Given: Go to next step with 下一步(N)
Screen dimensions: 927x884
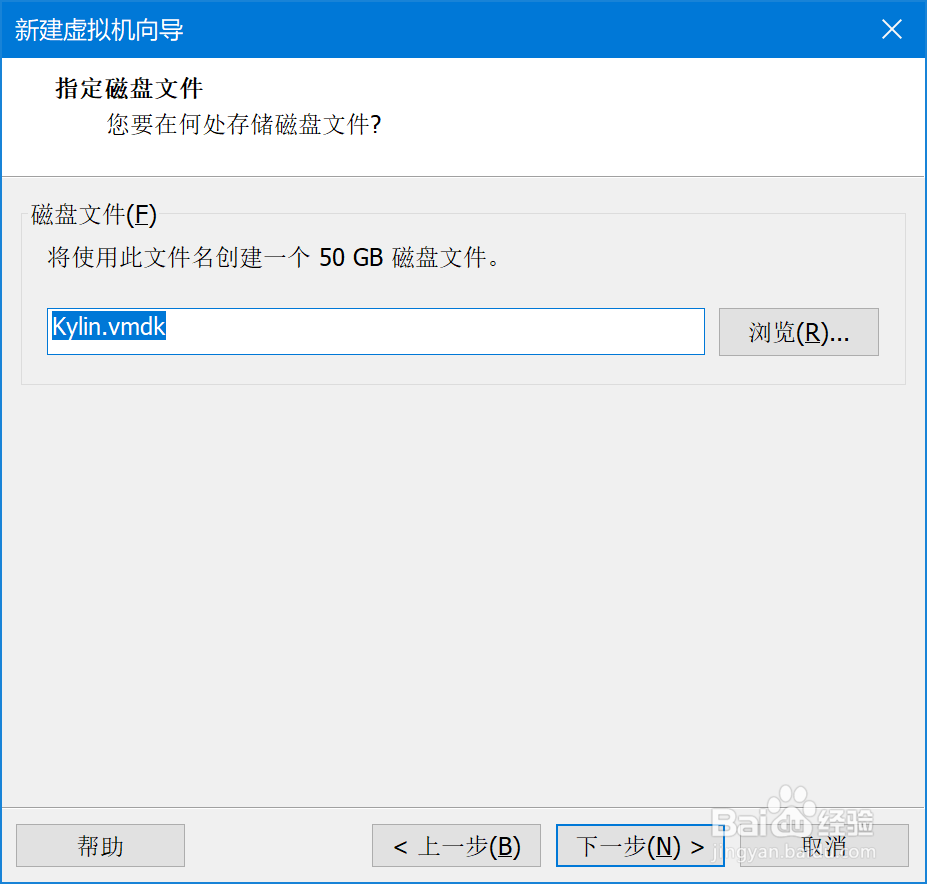Looking at the screenshot, I should coord(640,846).
